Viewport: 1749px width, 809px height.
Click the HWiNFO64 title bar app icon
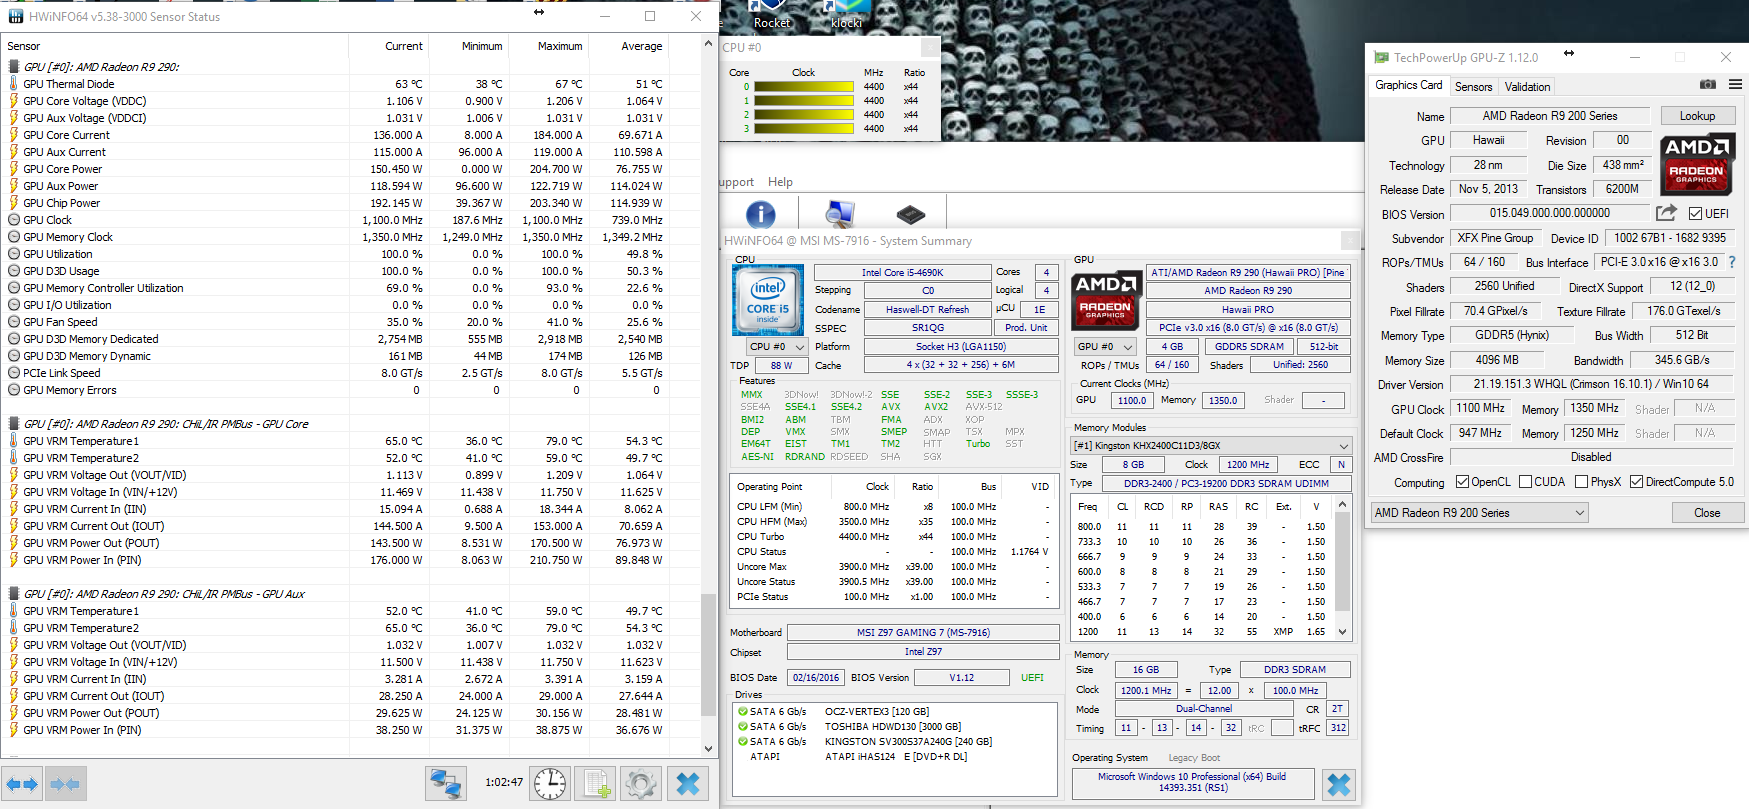(16, 17)
